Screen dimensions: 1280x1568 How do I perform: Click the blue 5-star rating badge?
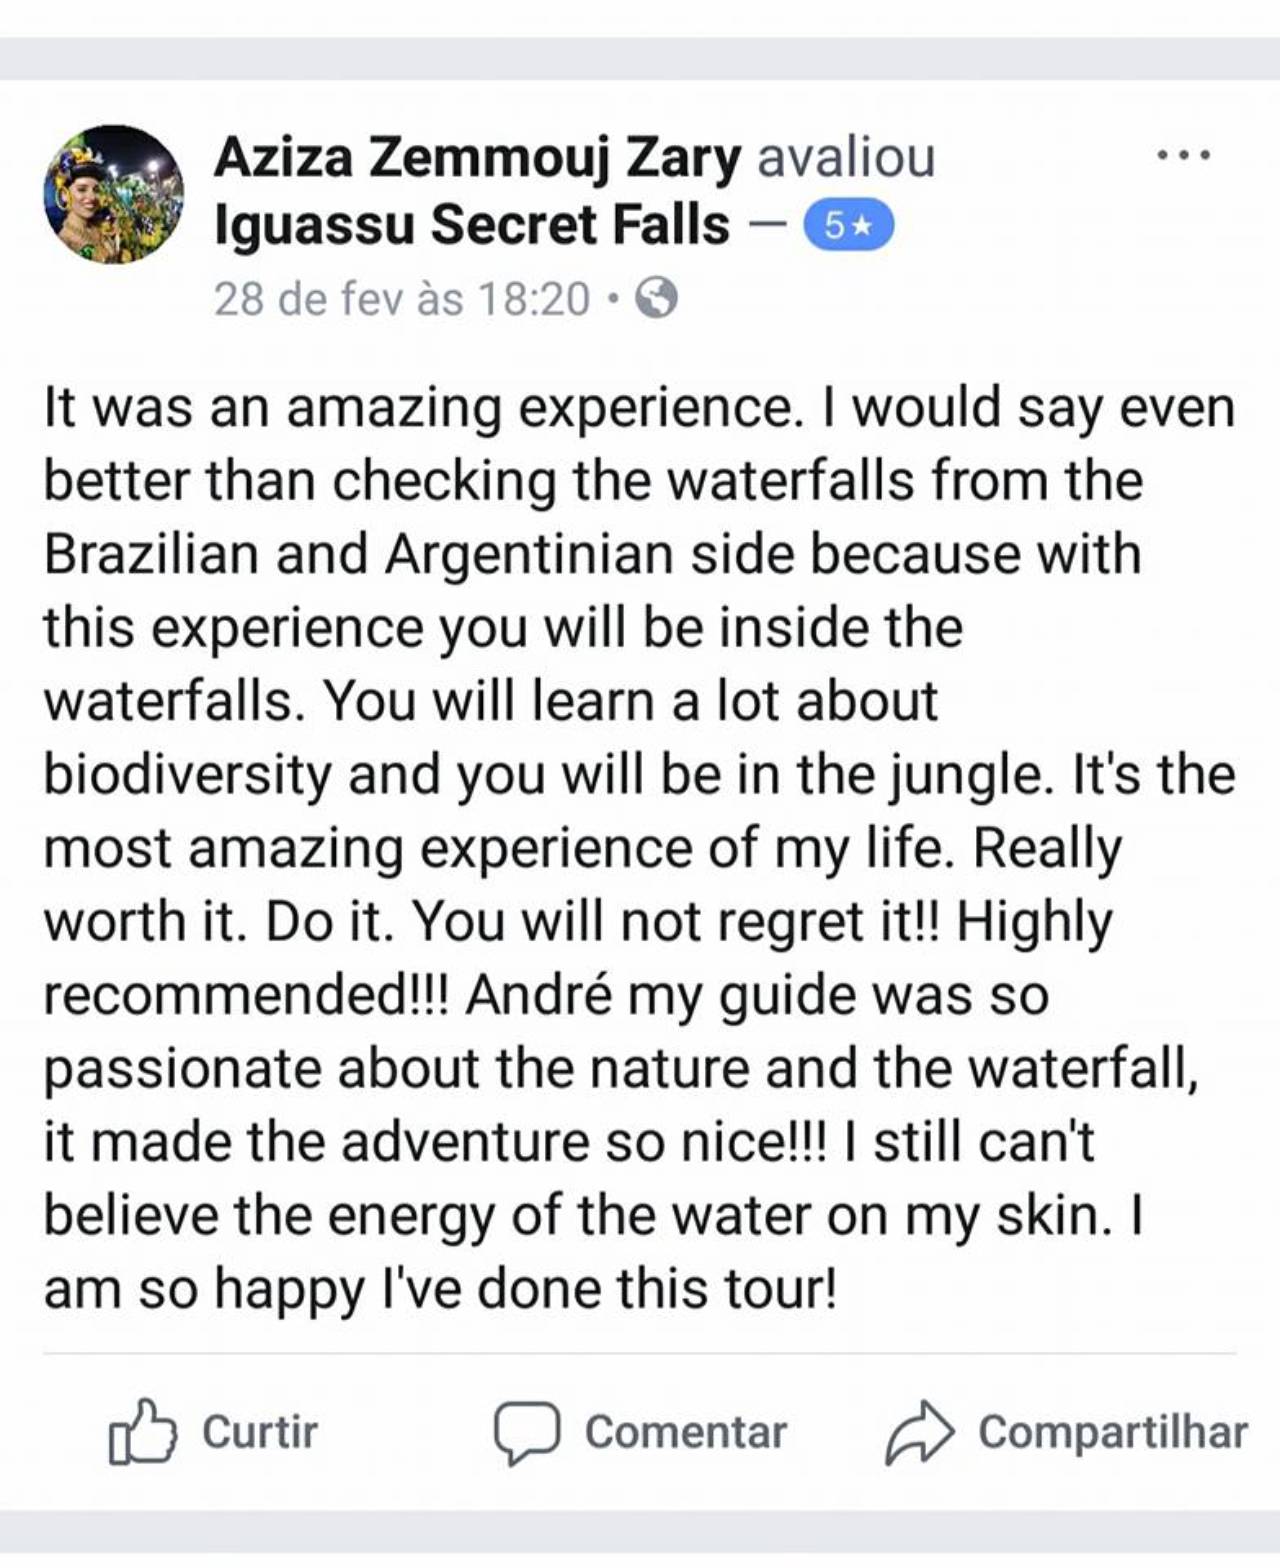point(848,227)
